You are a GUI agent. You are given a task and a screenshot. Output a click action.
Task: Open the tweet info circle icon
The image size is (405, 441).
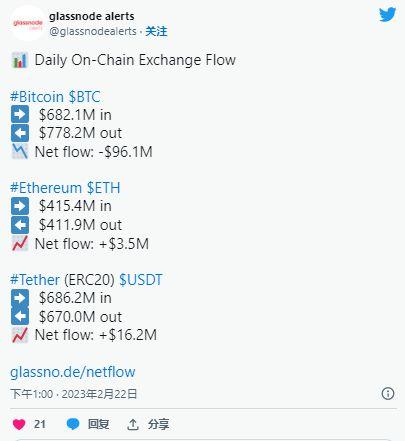pos(388,394)
